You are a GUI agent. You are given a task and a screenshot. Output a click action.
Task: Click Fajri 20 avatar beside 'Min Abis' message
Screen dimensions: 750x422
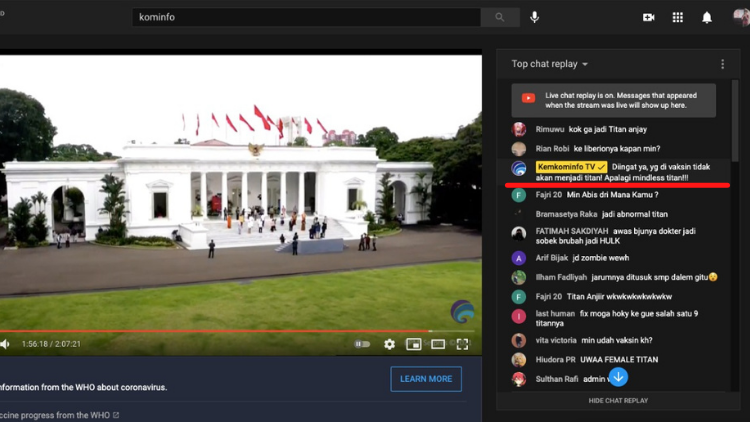coord(519,195)
